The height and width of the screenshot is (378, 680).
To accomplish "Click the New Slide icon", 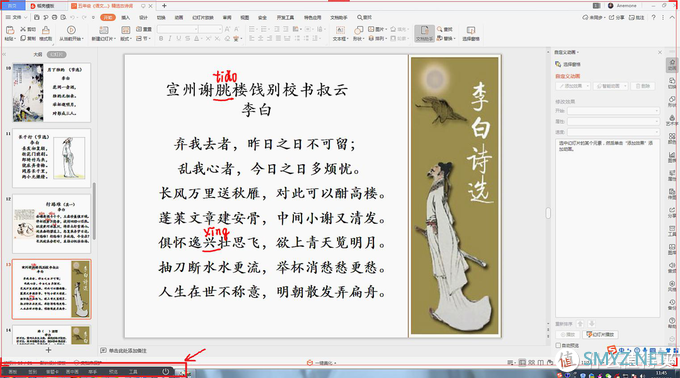I will (104, 30).
